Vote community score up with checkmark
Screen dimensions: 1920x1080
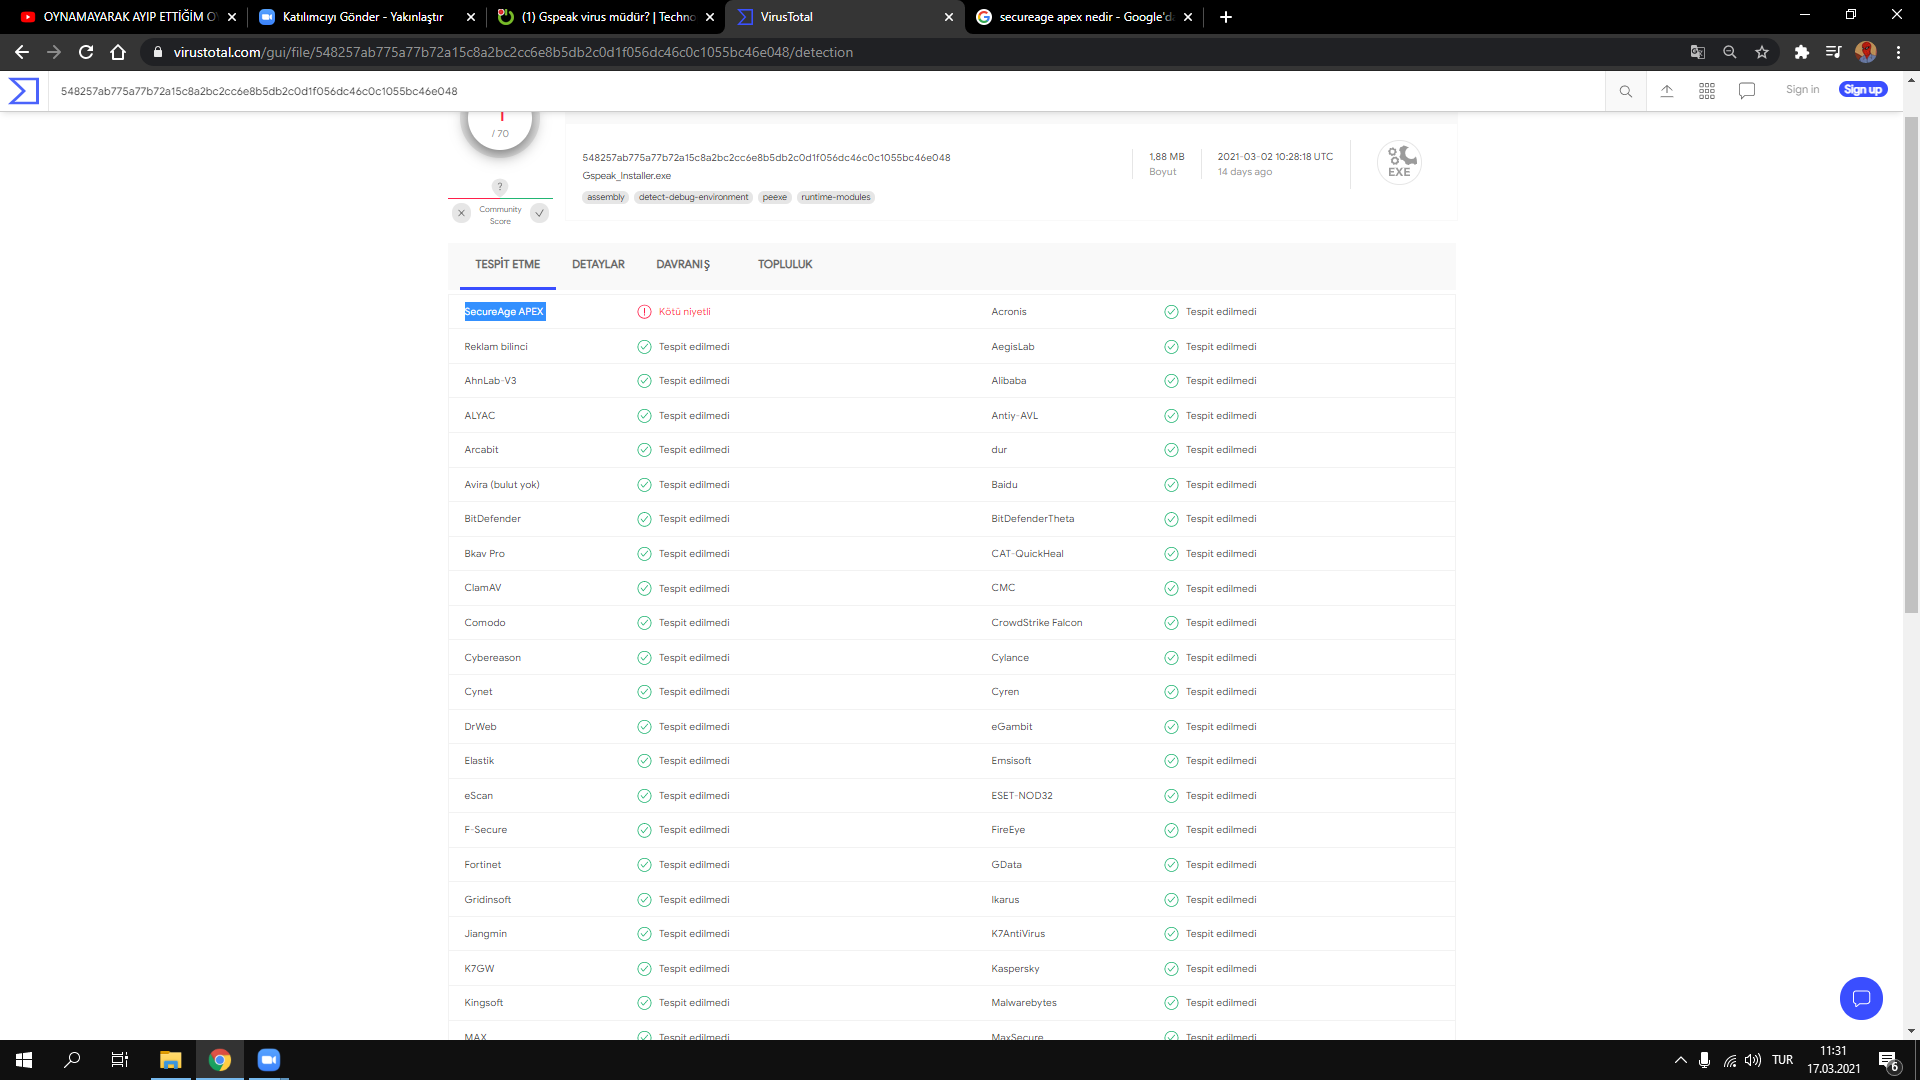pyautogui.click(x=540, y=213)
